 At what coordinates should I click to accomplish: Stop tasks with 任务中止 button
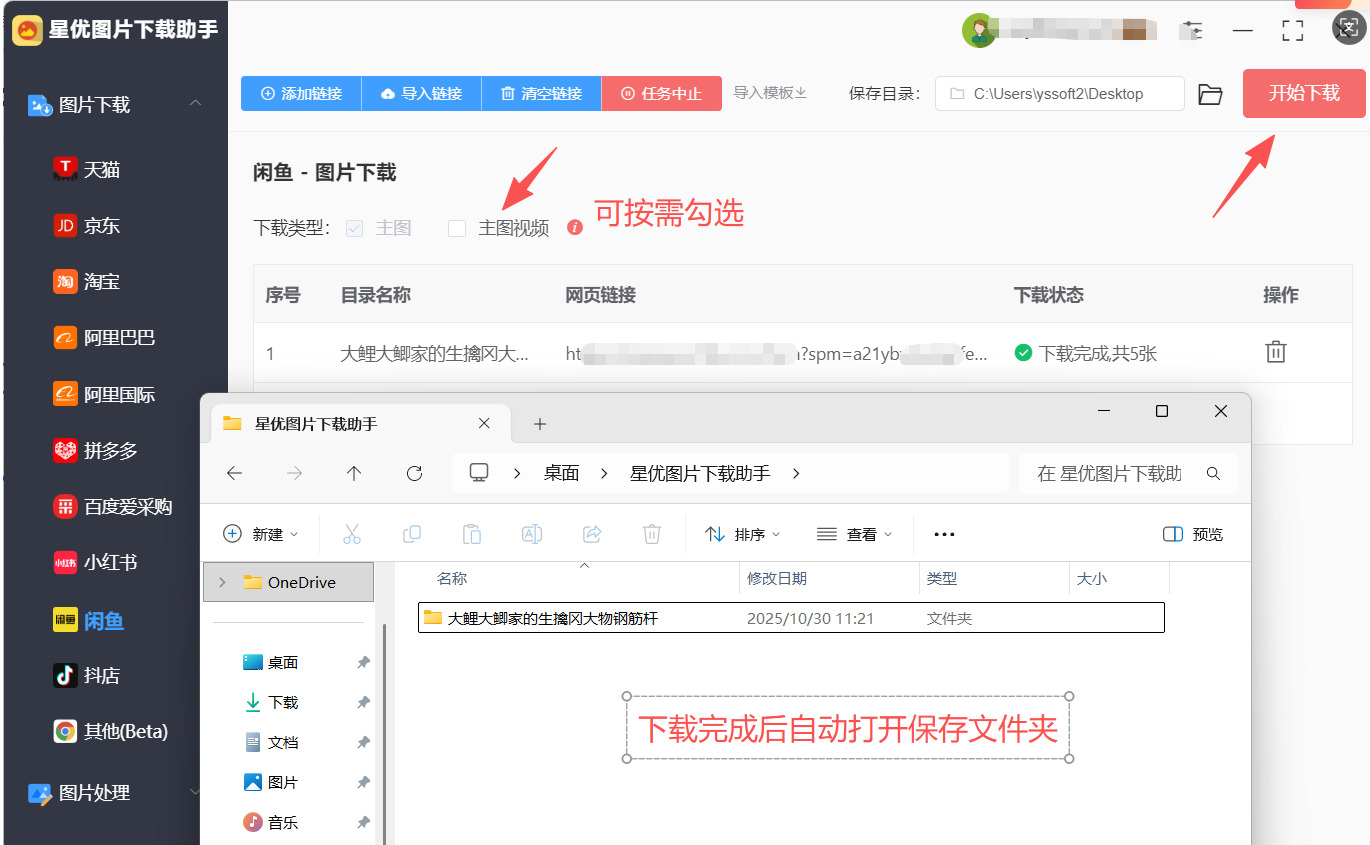(x=661, y=93)
